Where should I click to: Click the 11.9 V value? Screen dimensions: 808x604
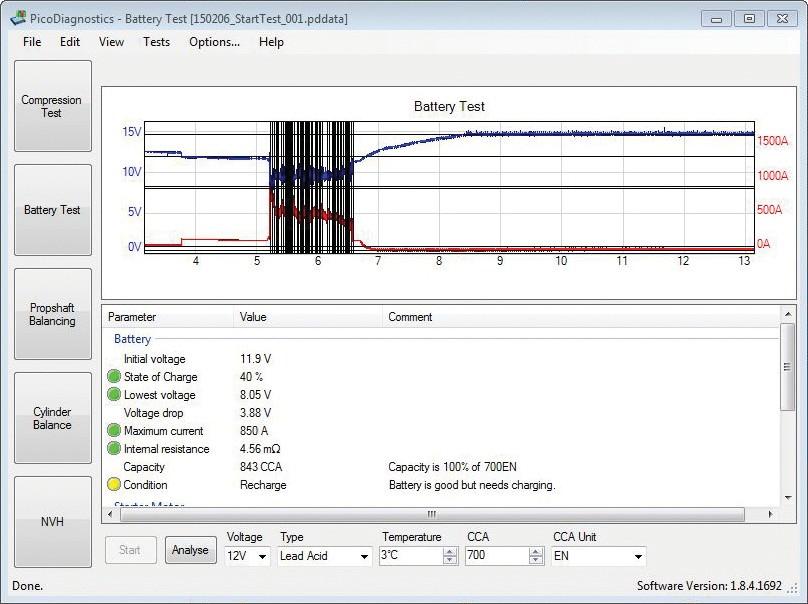(x=256, y=359)
